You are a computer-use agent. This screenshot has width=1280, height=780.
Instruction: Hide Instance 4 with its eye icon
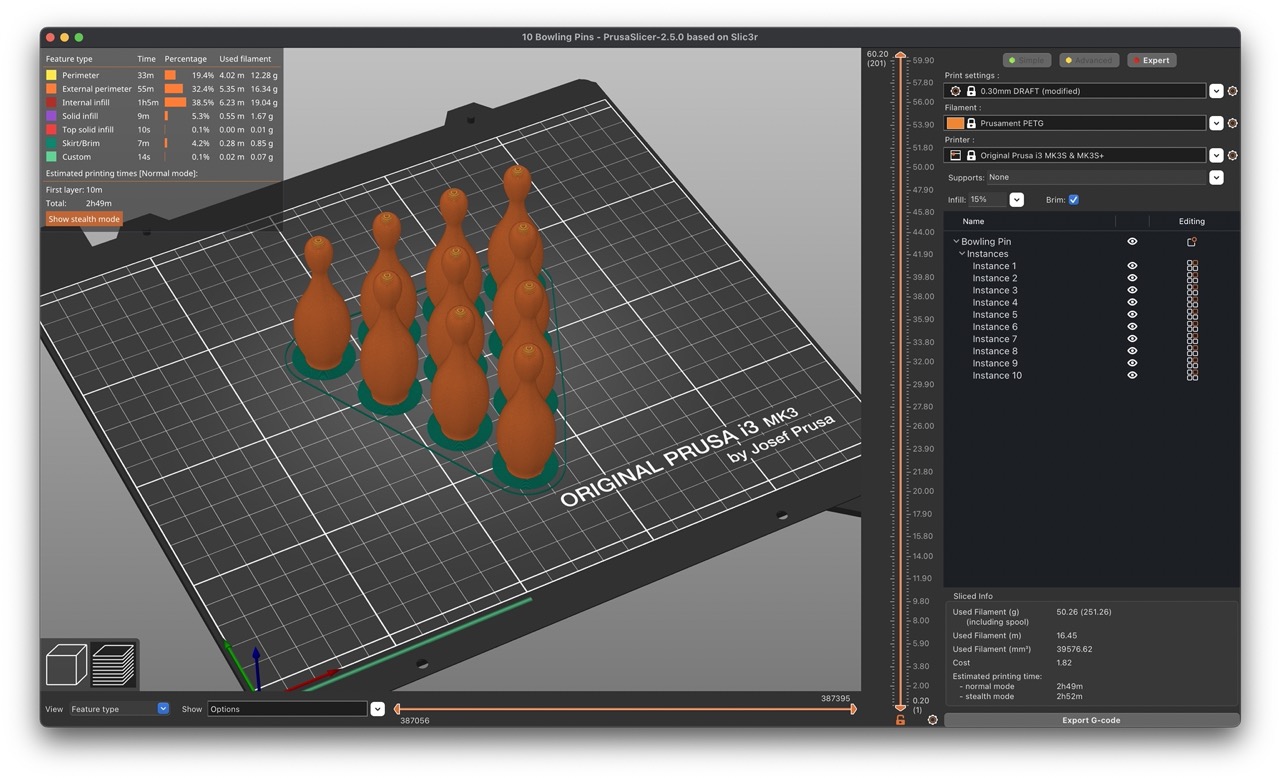pos(1132,303)
